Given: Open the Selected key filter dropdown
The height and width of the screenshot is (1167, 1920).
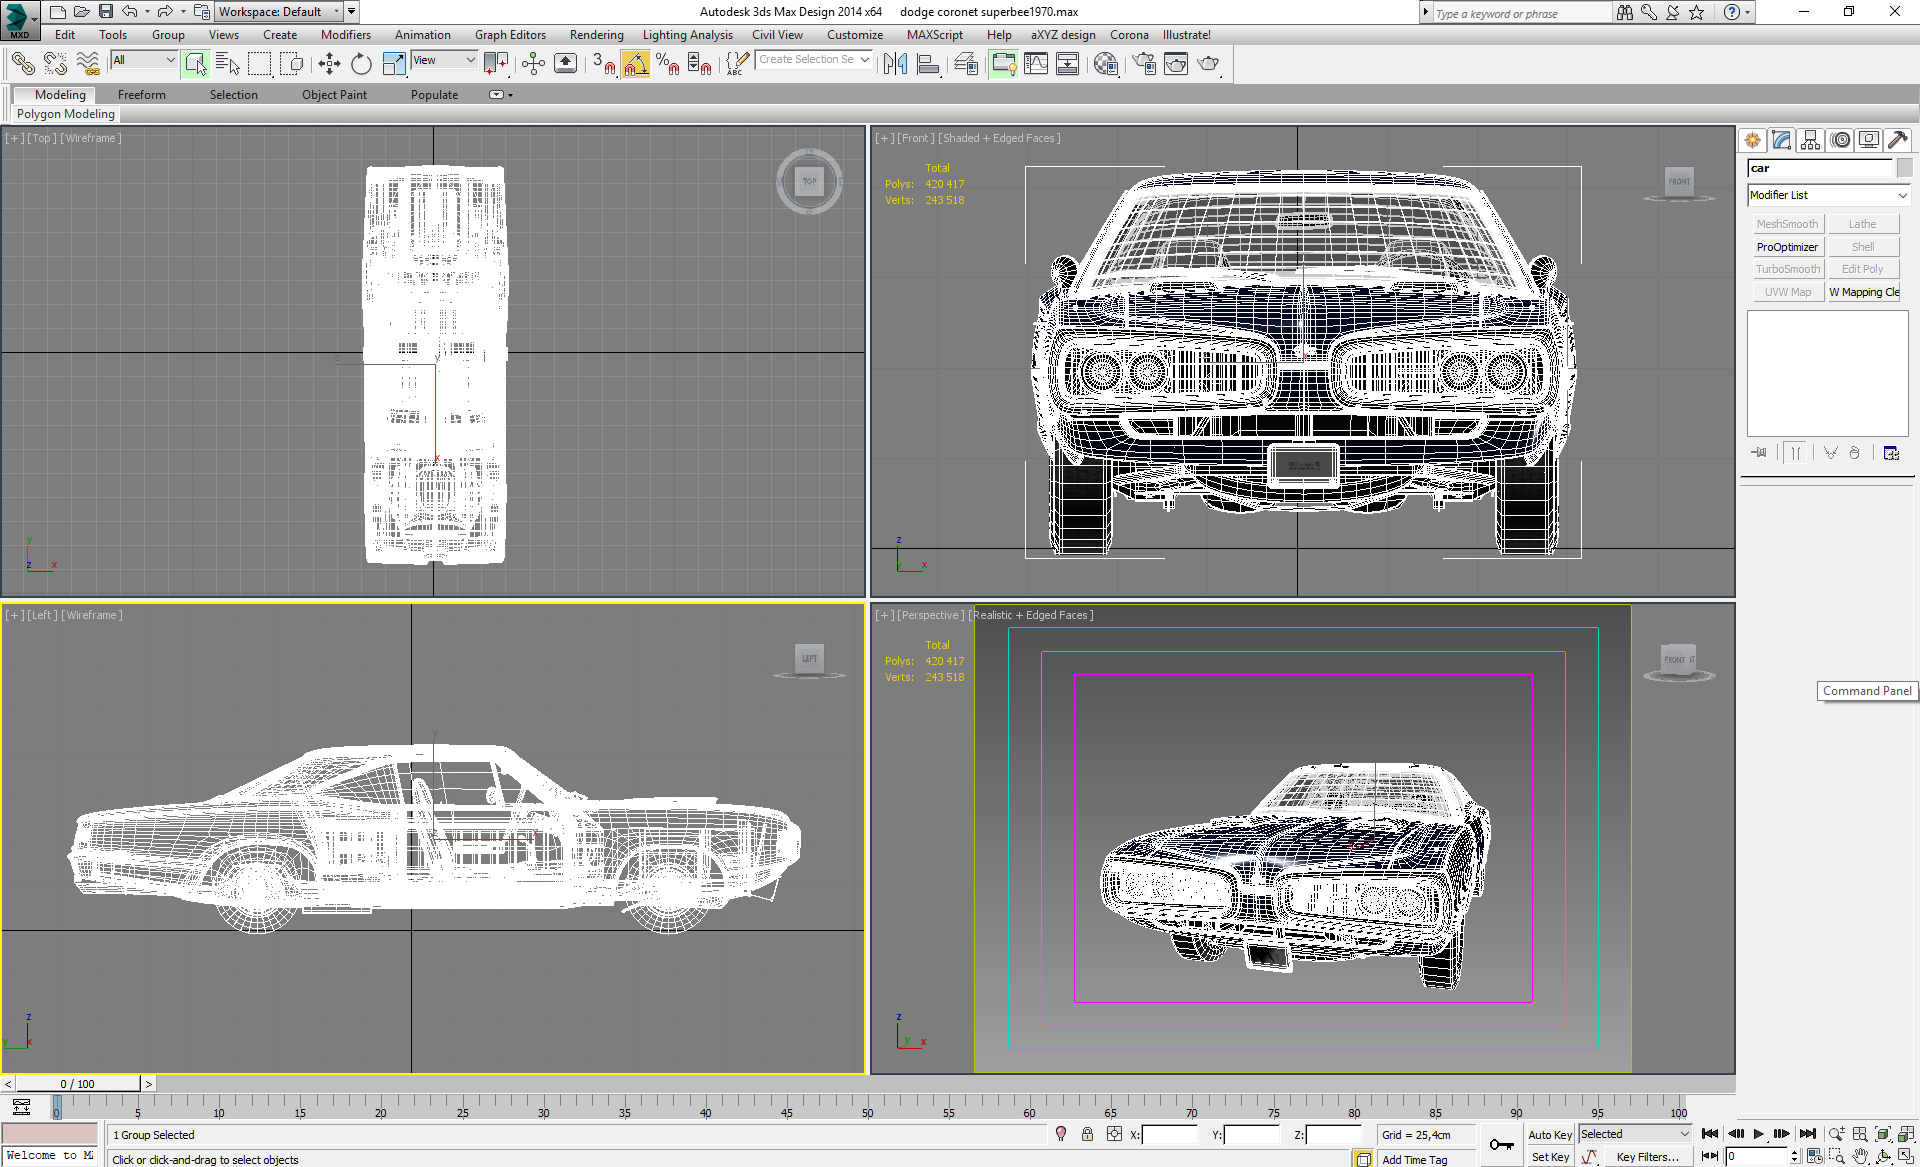Looking at the screenshot, I should 1635,1134.
